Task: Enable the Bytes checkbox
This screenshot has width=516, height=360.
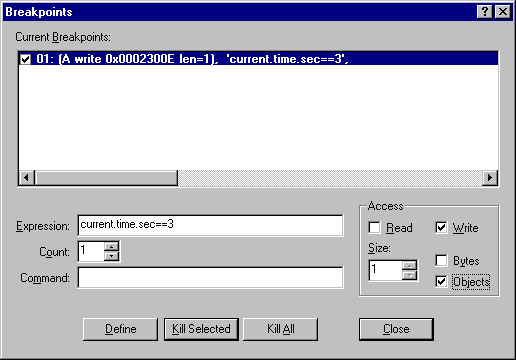Action: 441,260
